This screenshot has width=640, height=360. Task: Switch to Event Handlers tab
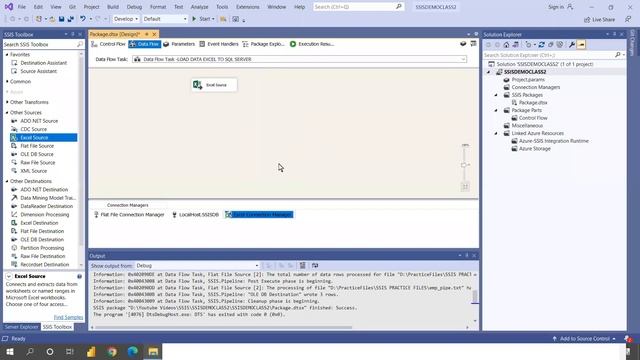(219, 44)
